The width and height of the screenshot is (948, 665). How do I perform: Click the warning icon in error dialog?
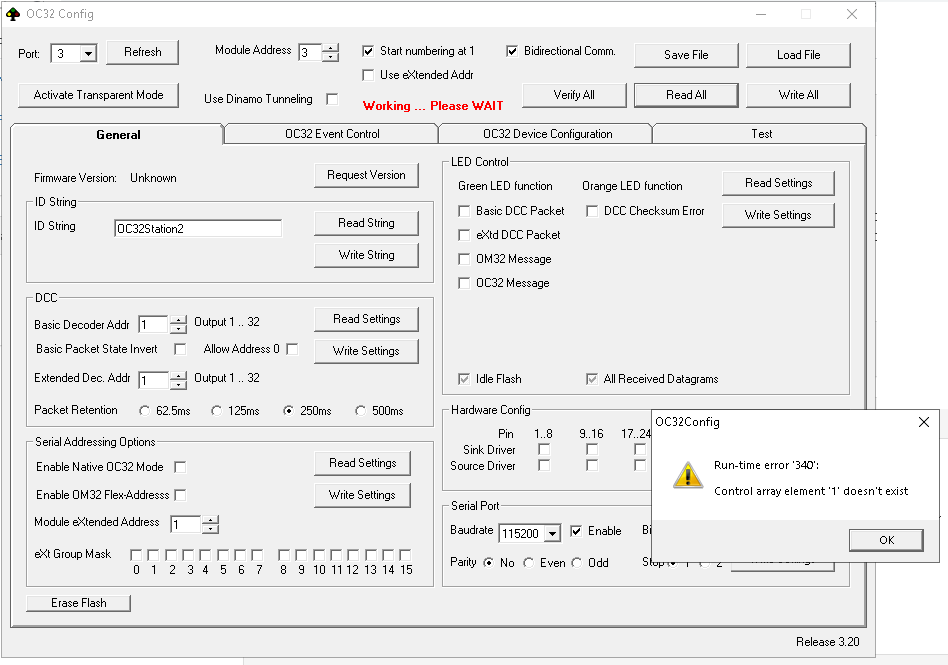click(687, 475)
